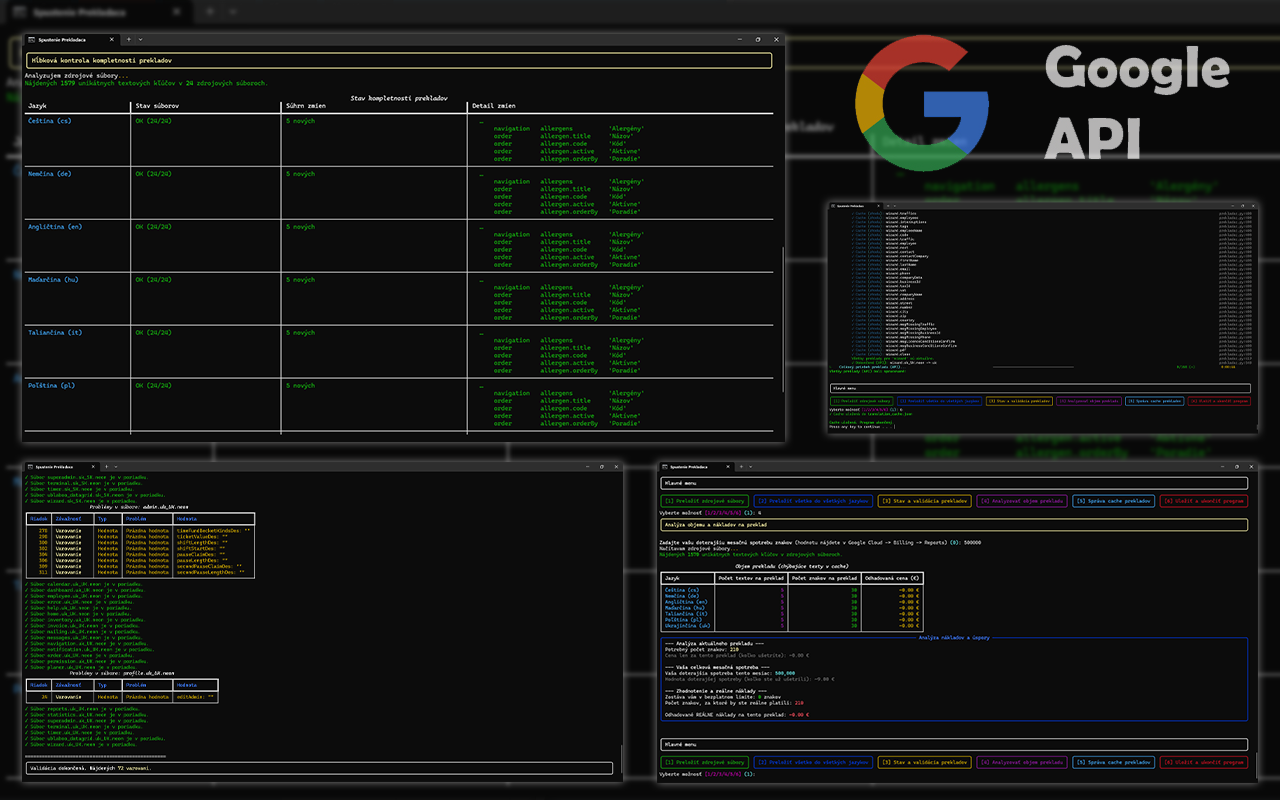Click the 'Analýza objemu a nákladov na preklad' header
Image resolution: width=1280 pixels, height=800 pixels.
point(954,524)
